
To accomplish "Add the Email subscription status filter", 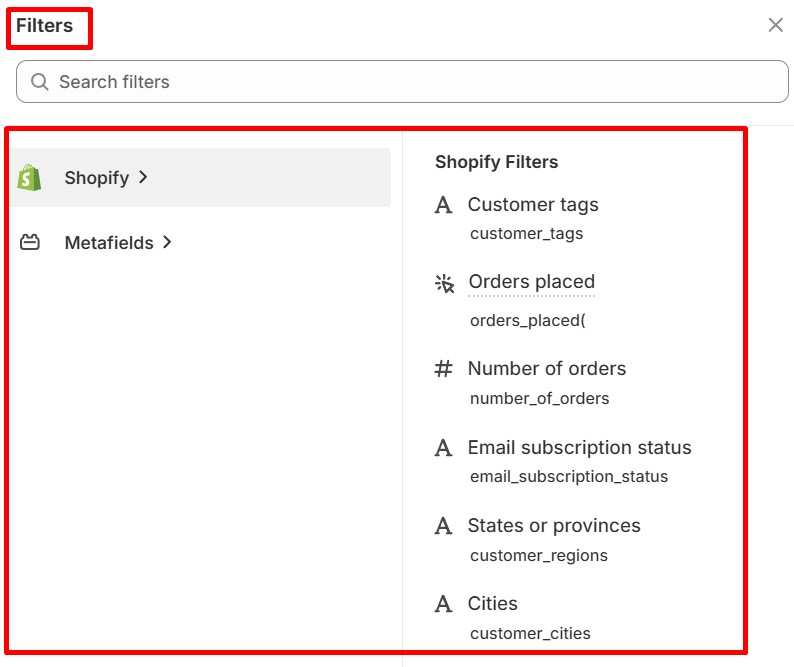I will [579, 448].
